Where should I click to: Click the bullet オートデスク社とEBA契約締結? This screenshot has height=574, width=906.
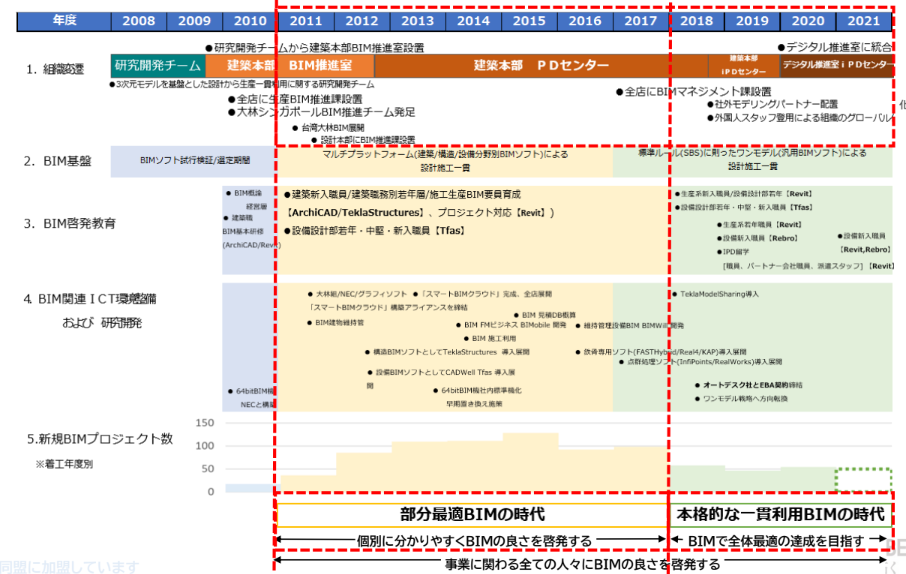[x=749, y=385]
